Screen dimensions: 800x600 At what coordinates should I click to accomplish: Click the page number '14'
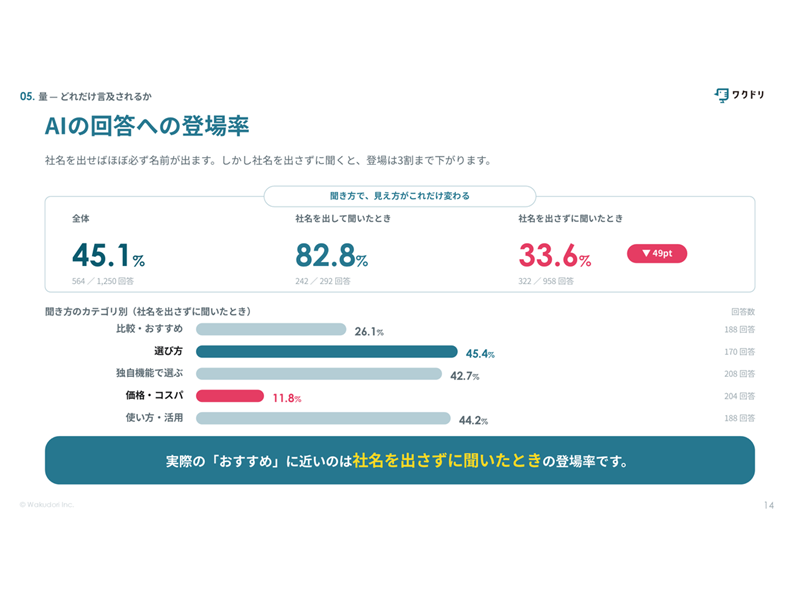coord(769,505)
